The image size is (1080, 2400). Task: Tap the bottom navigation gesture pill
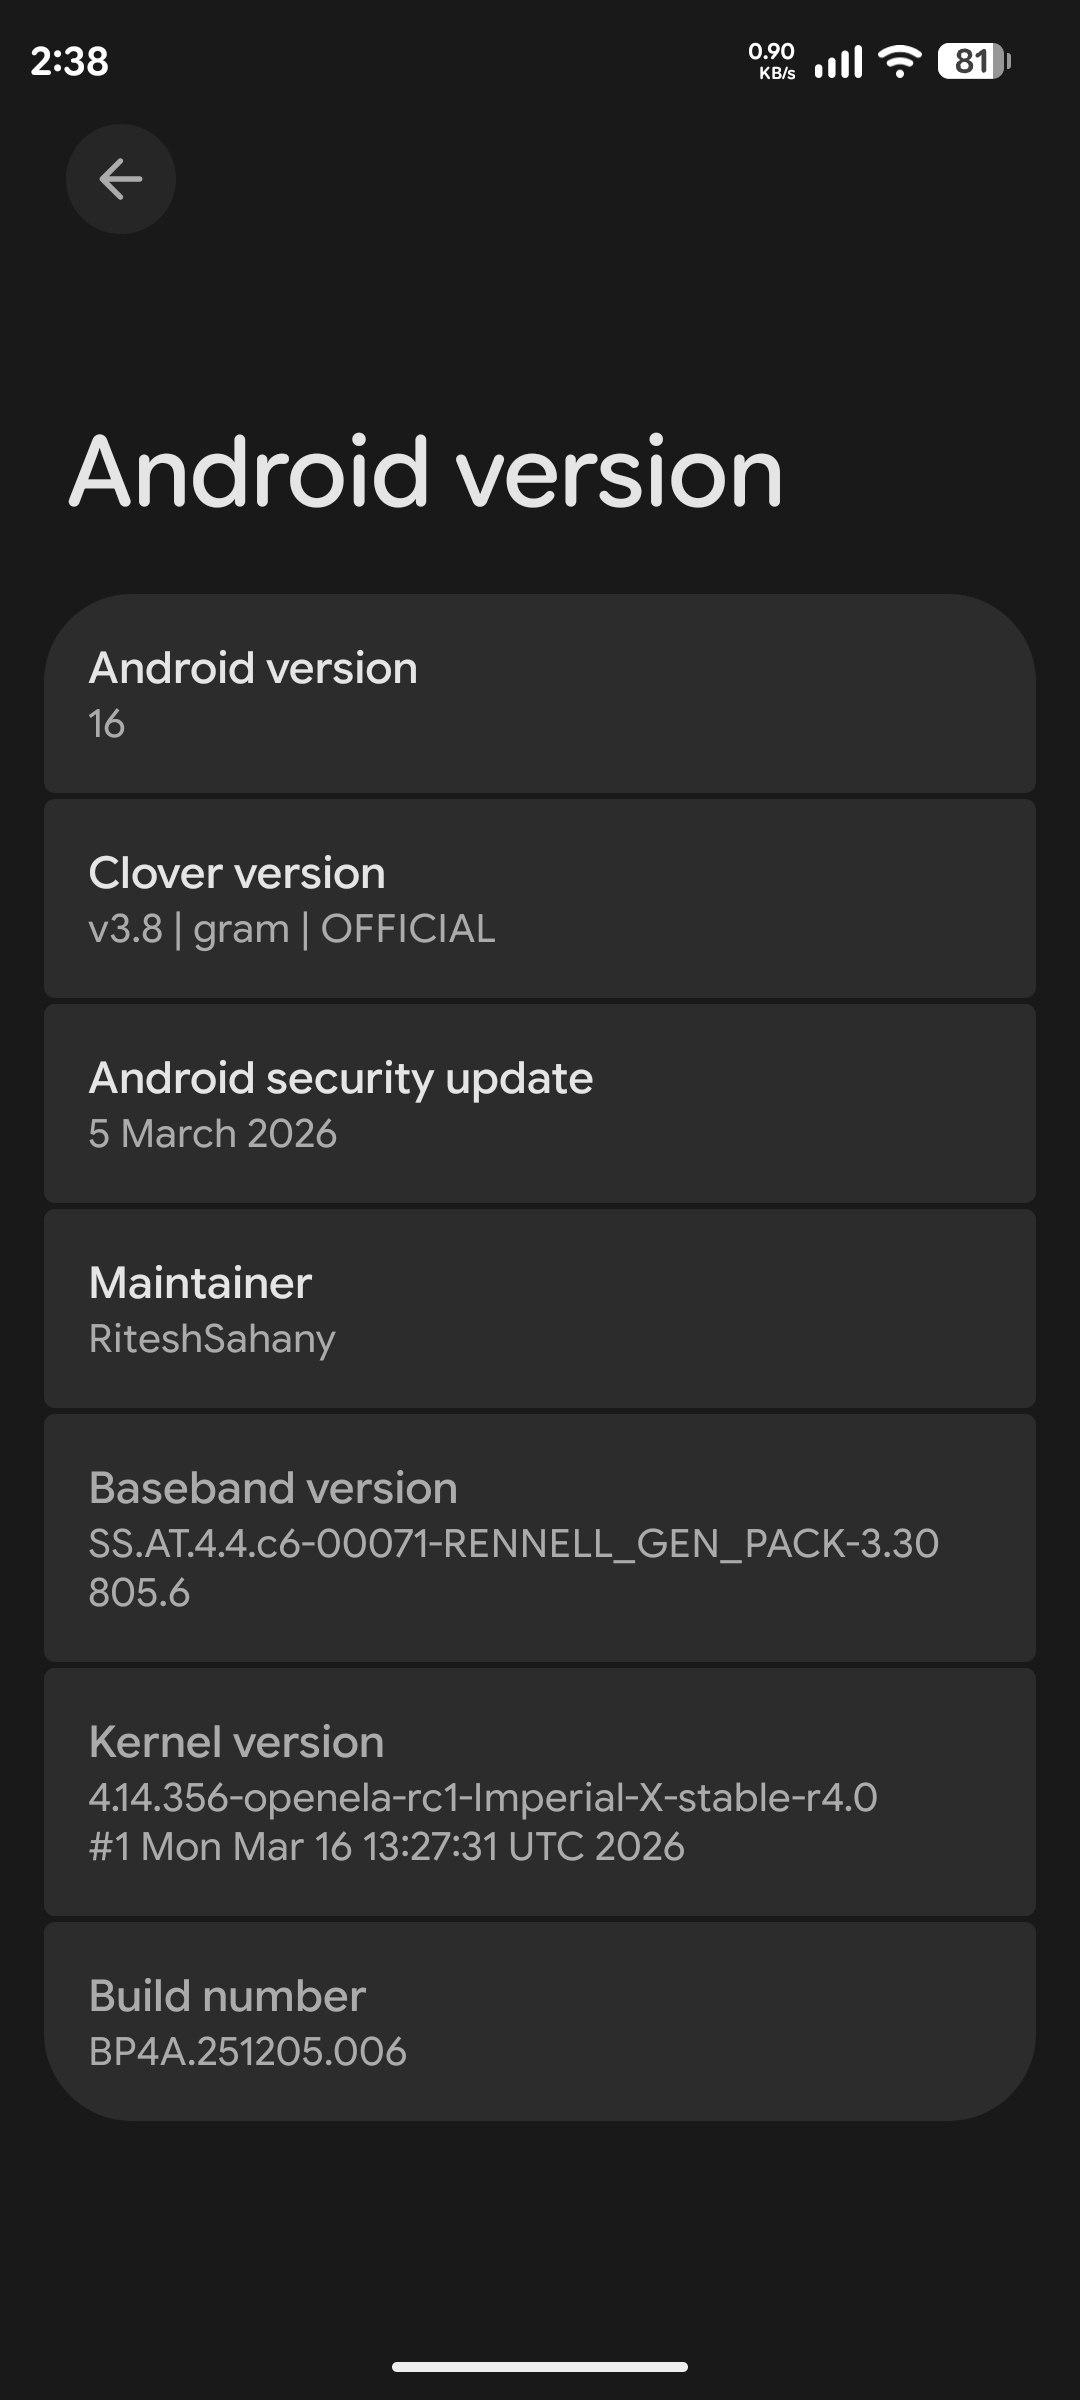tap(540, 2366)
